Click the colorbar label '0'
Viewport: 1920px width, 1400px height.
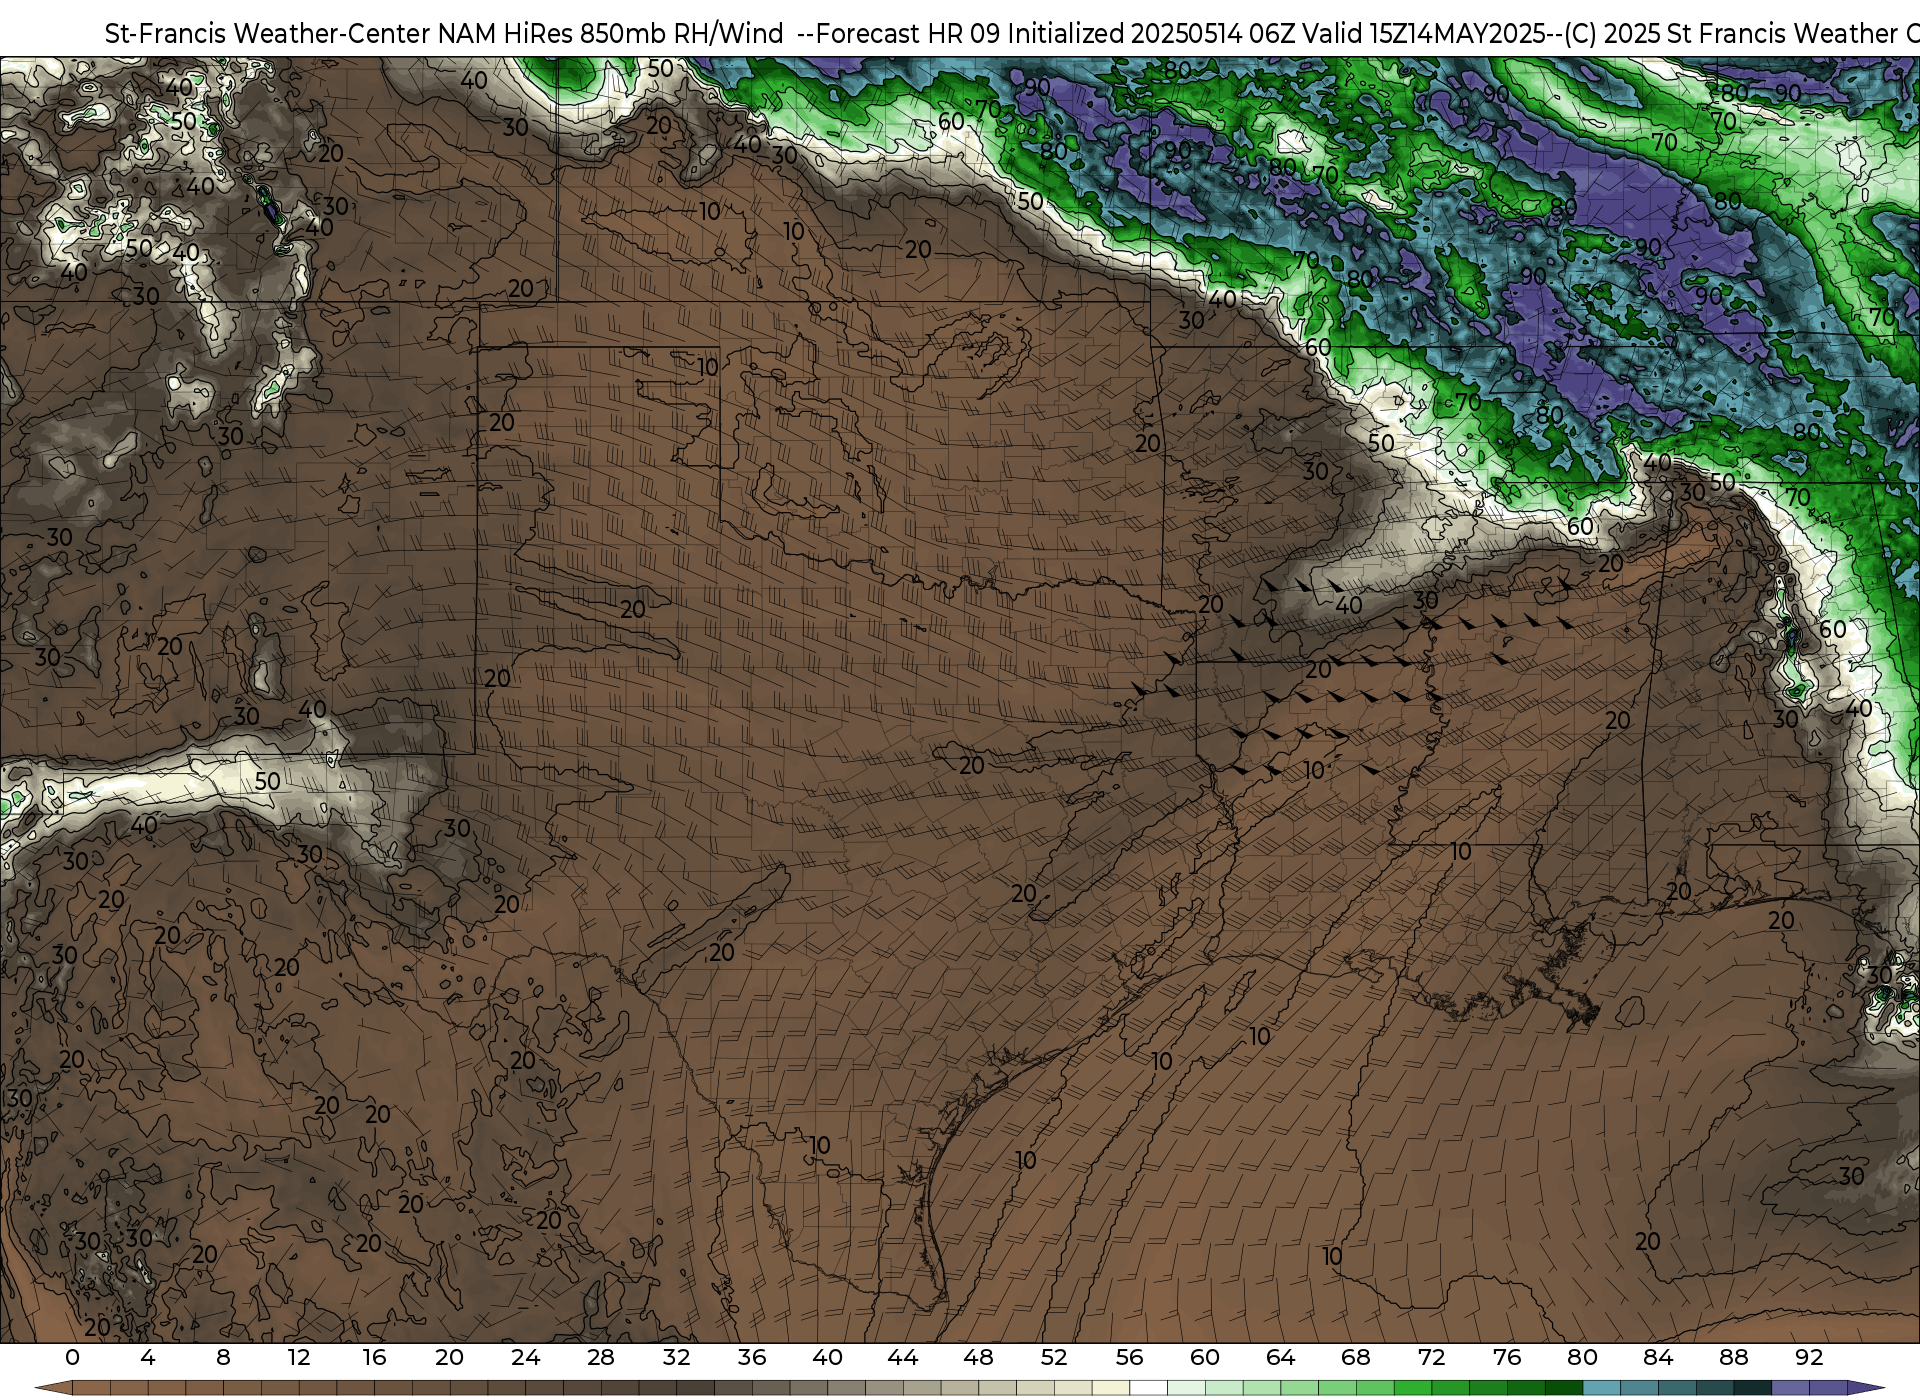[x=72, y=1357]
